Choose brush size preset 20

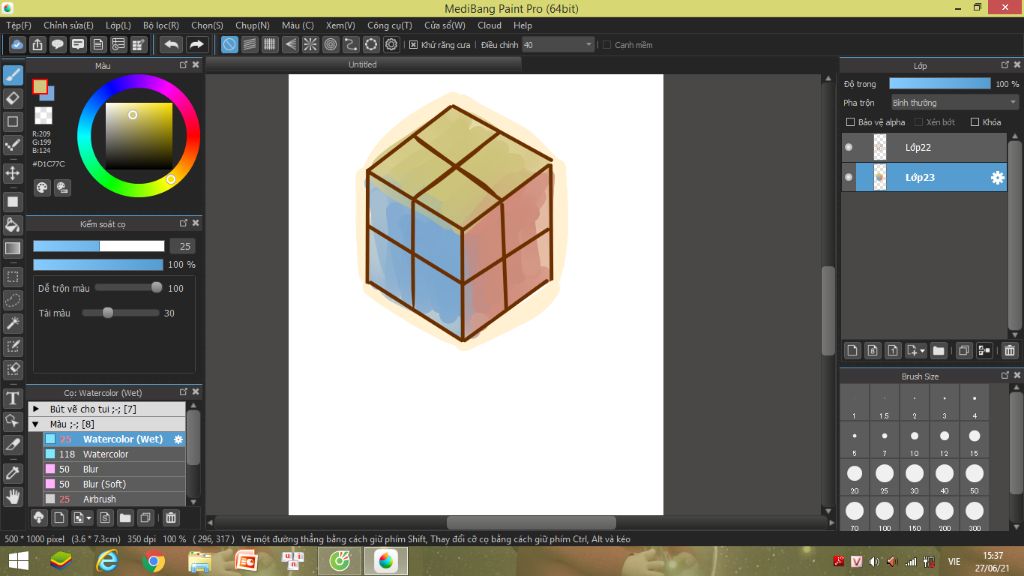854,478
